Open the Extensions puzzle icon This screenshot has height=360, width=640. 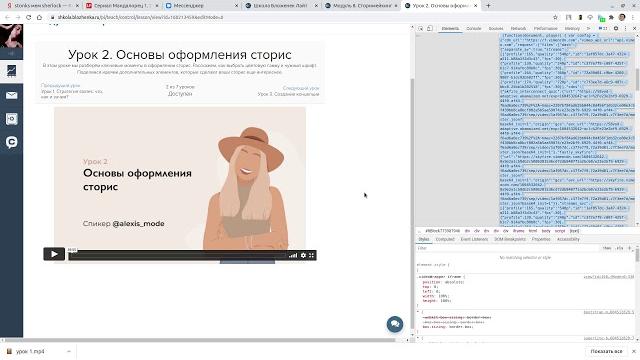(611, 17)
